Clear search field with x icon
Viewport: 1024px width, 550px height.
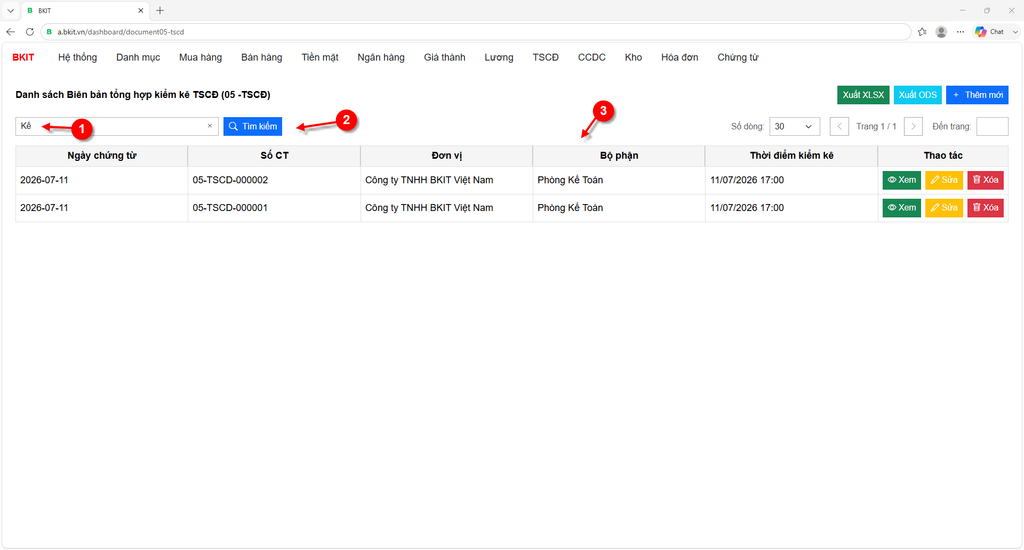pyautogui.click(x=210, y=126)
